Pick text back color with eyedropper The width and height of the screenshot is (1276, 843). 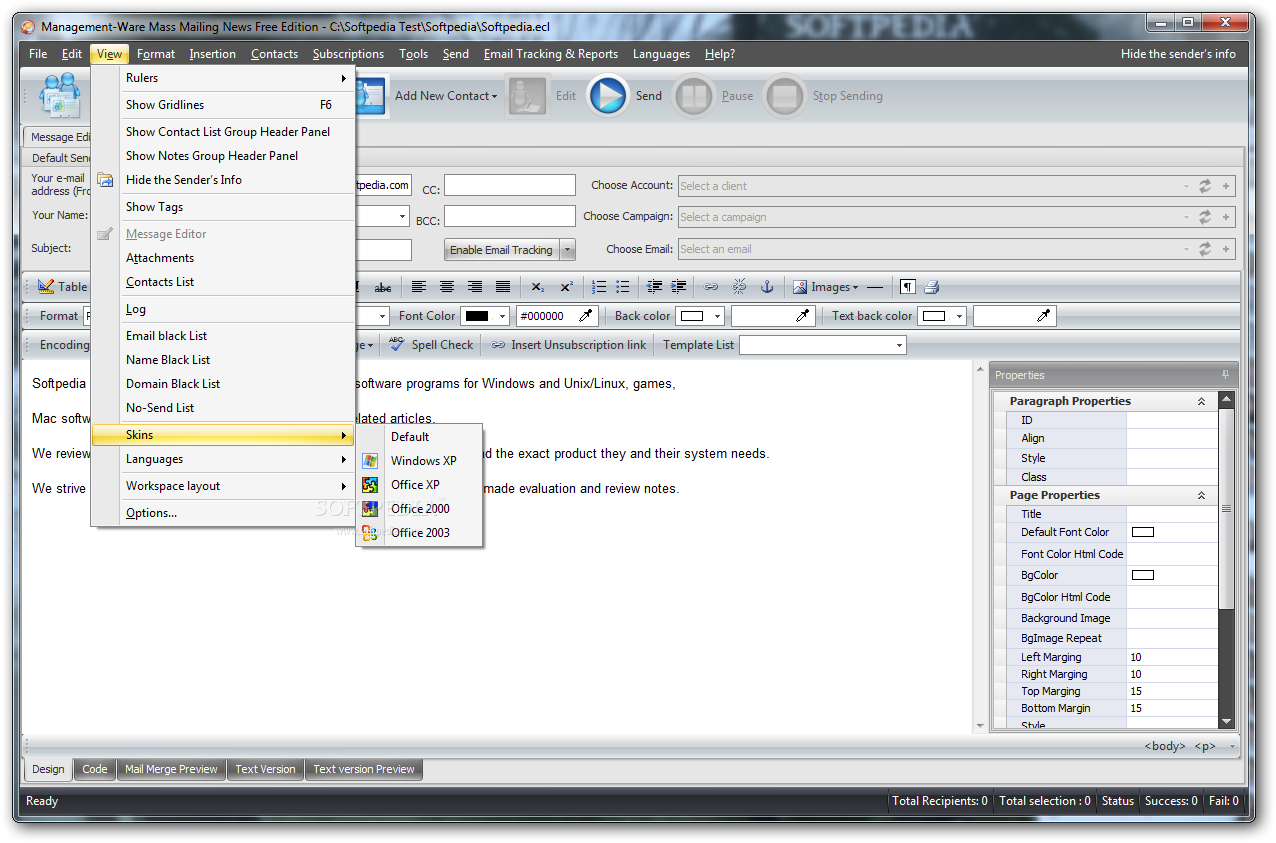[x=1044, y=316]
